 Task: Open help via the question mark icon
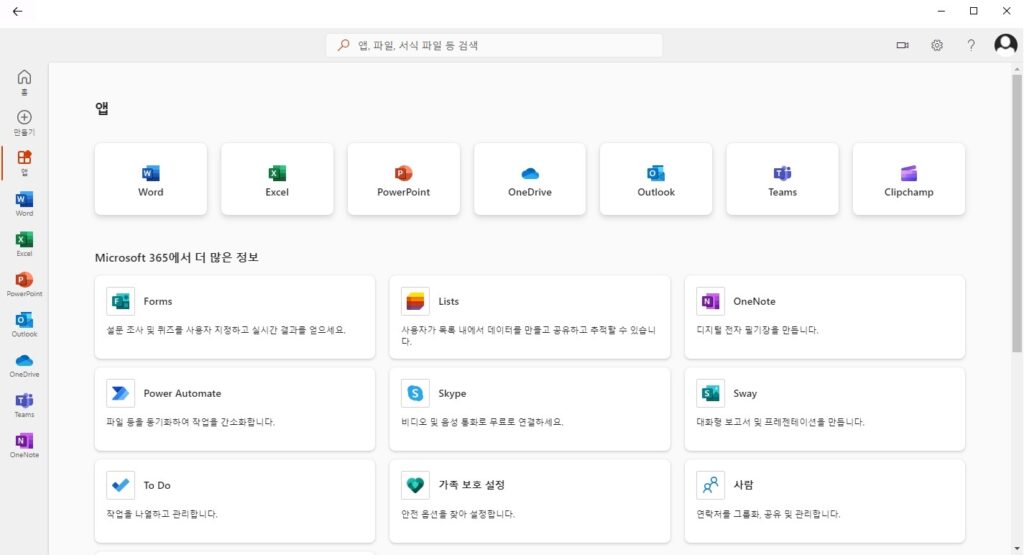pyautogui.click(x=971, y=45)
